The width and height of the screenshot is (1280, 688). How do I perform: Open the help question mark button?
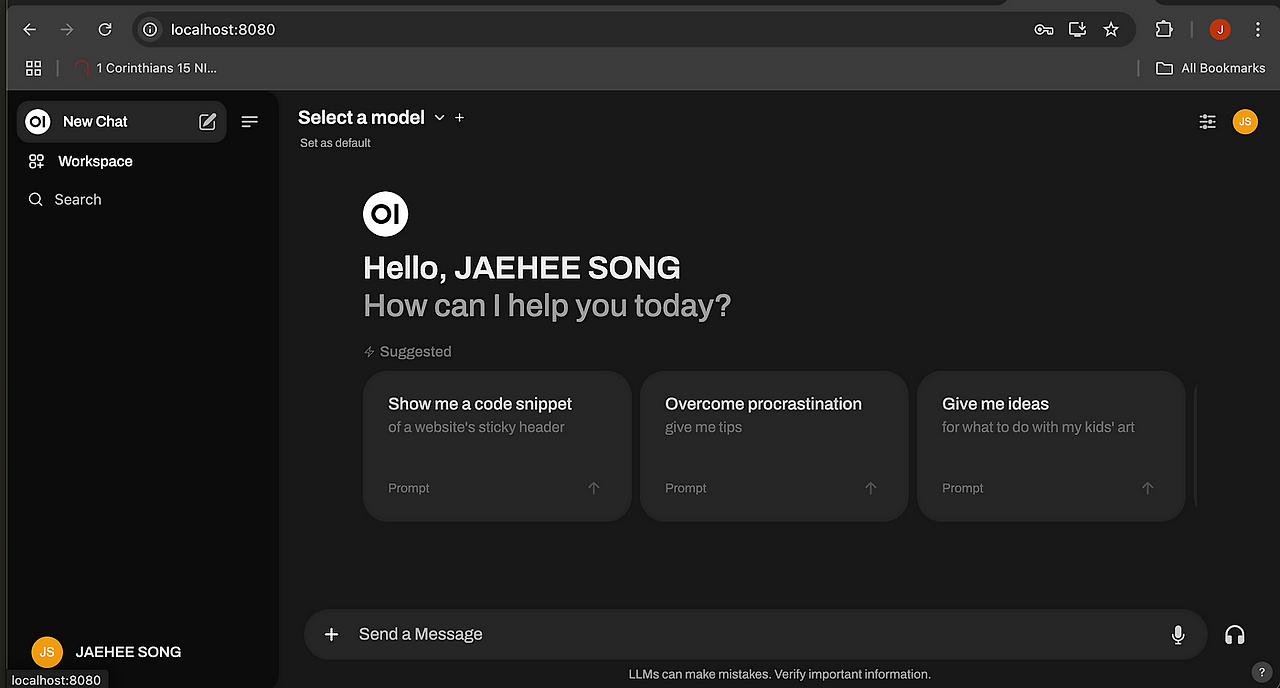[x=1260, y=671]
